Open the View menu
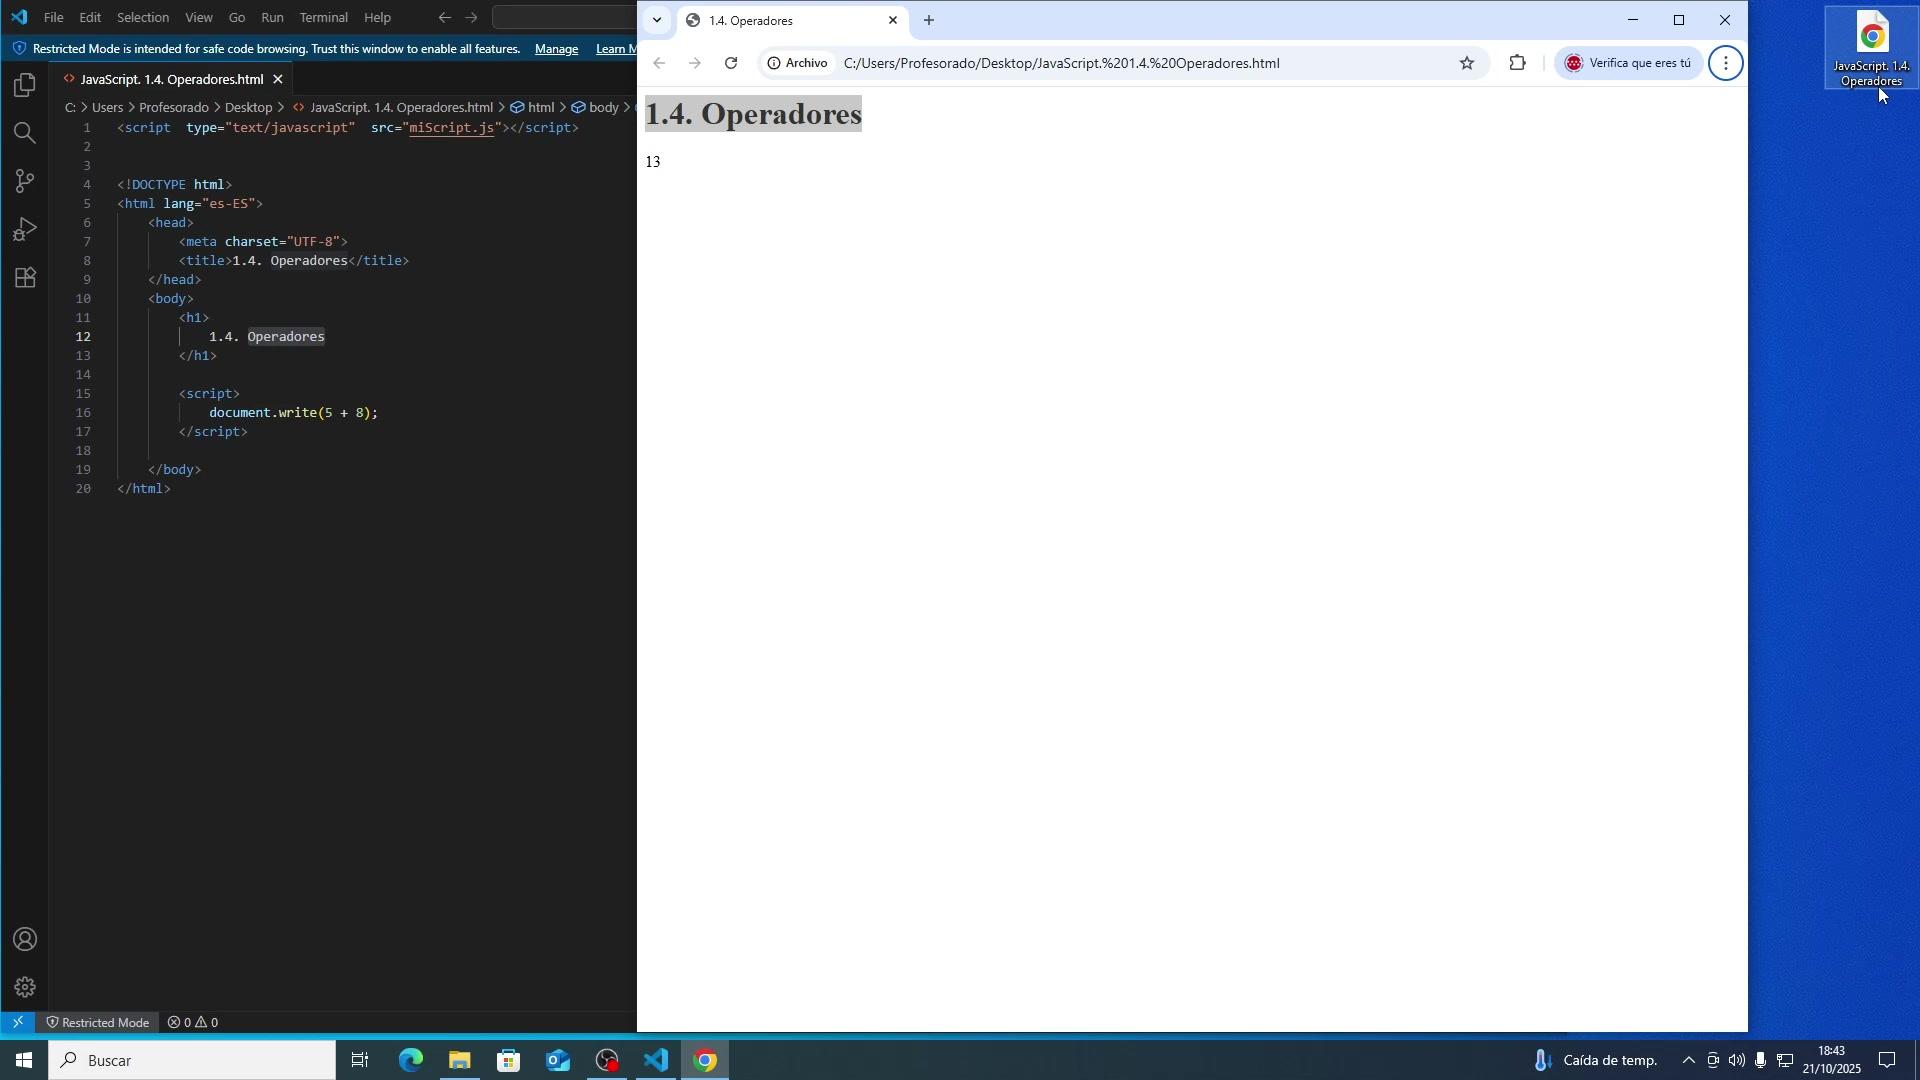 pos(199,17)
